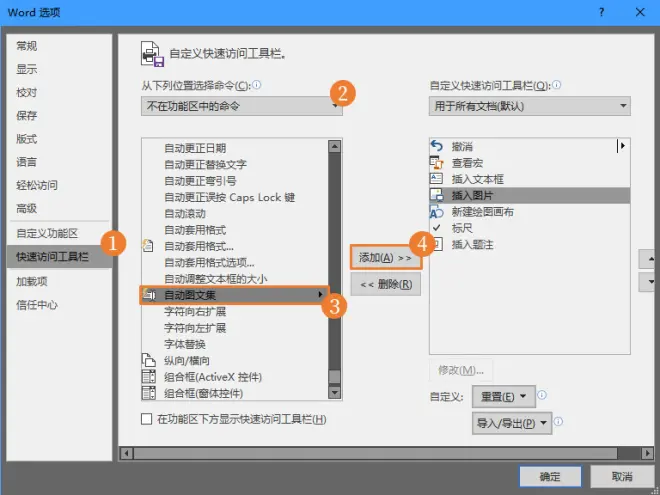Click the command list scroll down arrow
Screen dimensions: 660x495
(335, 393)
